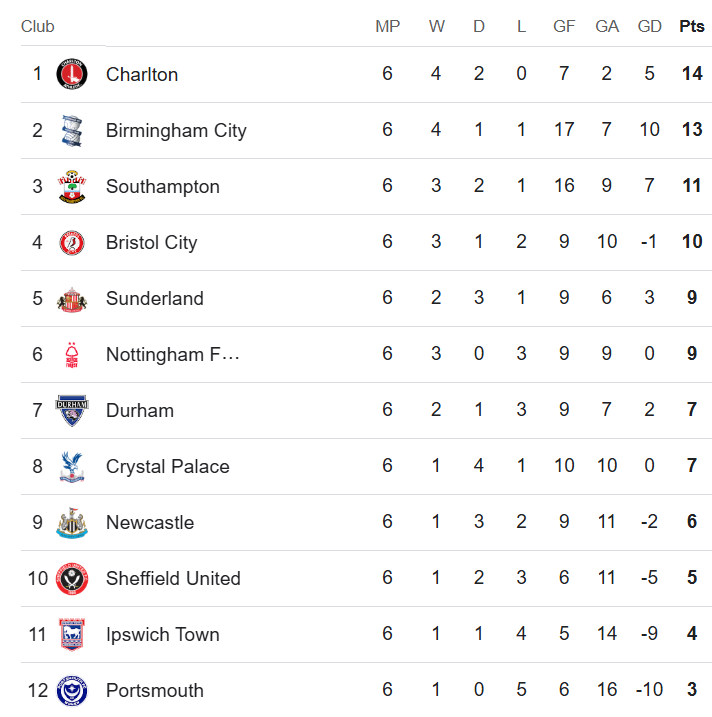Open the Birmingham City team link
This screenshot has height=717, width=712.
[x=176, y=131]
